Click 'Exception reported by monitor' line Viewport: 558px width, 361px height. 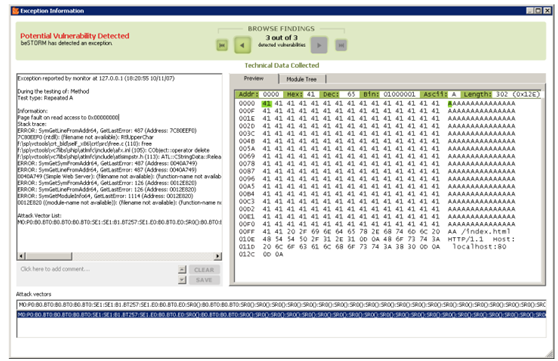[x=96, y=78]
